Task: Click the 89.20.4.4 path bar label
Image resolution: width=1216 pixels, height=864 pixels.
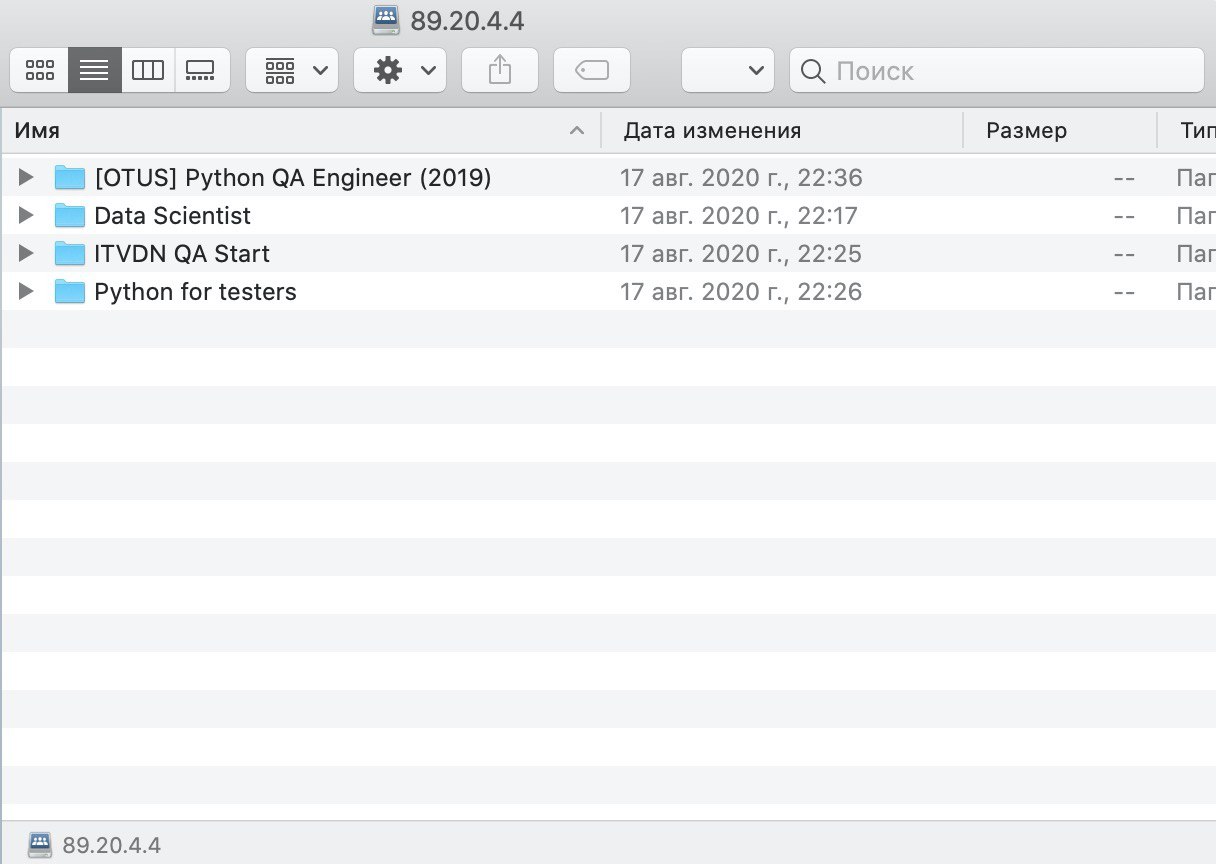Action: tap(111, 845)
